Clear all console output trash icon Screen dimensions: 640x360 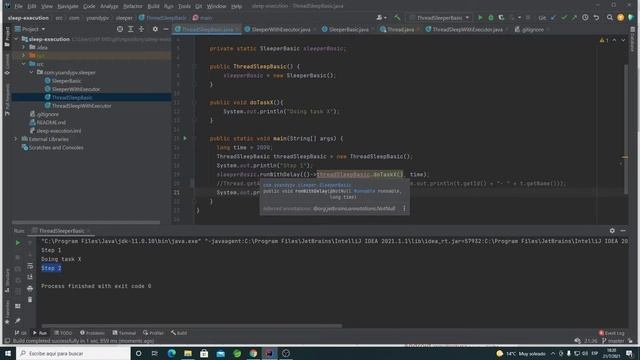(x=30, y=299)
